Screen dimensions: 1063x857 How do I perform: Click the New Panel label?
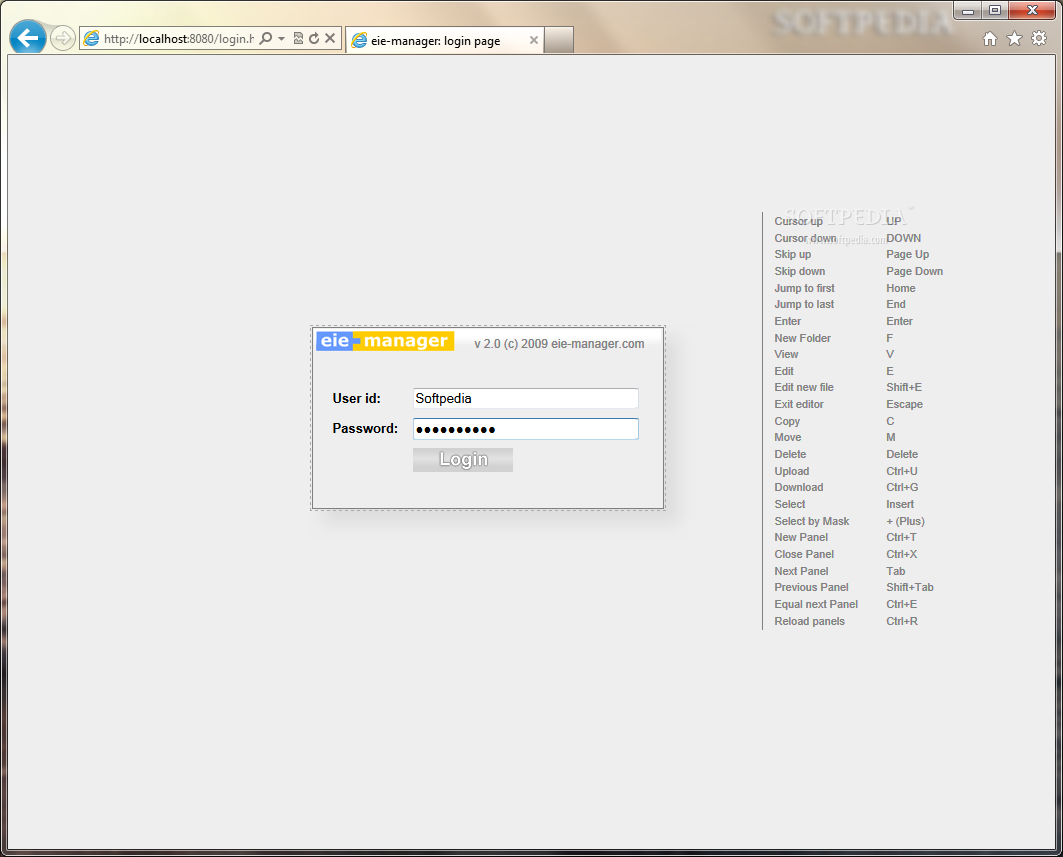801,537
